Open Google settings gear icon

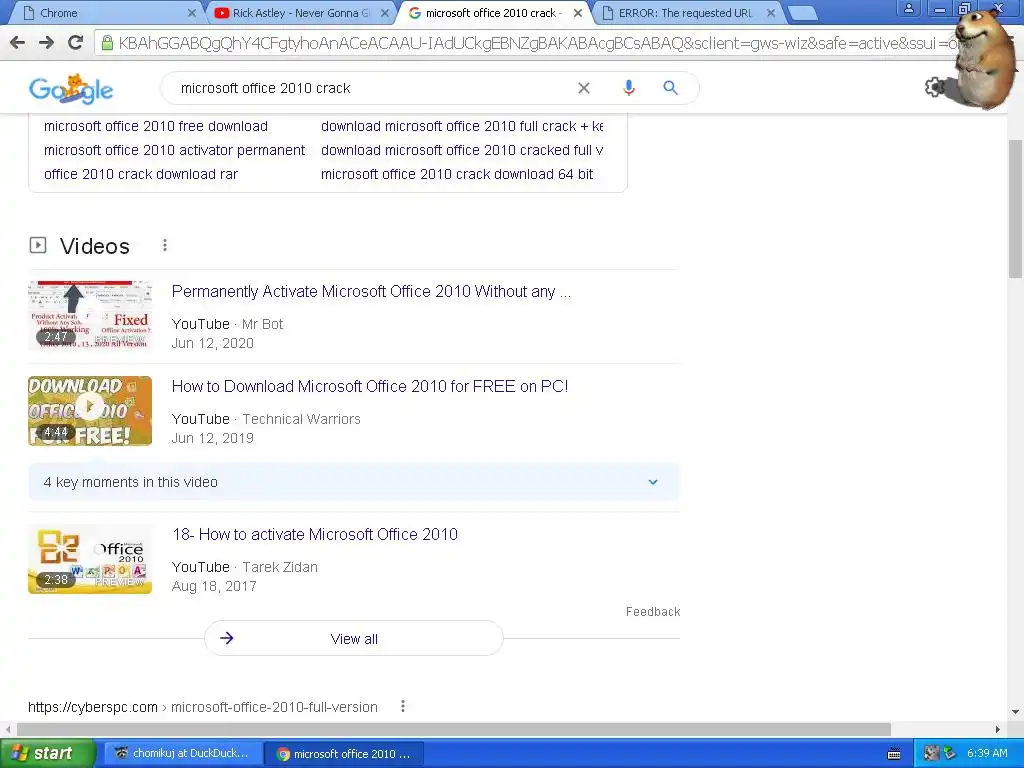[935, 87]
